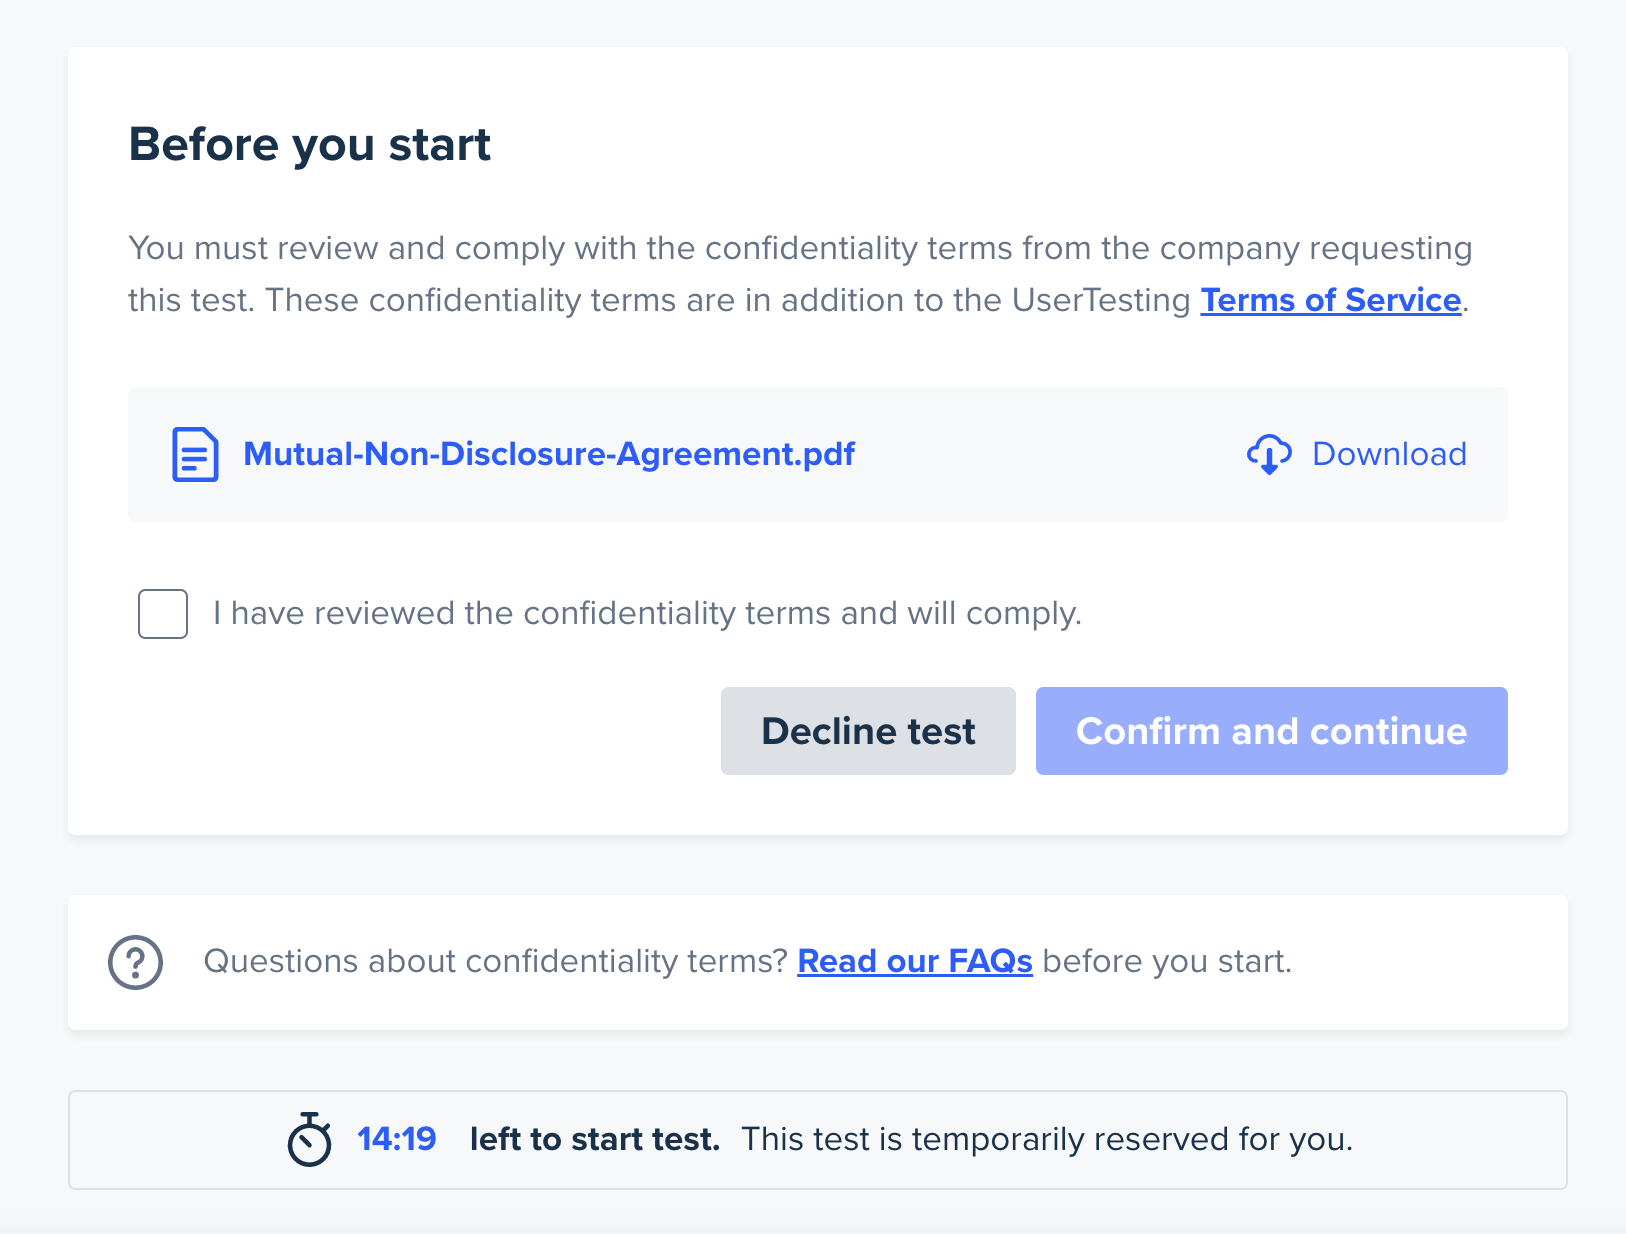The width and height of the screenshot is (1626, 1234).
Task: Click the Download text link
Action: pos(1389,454)
